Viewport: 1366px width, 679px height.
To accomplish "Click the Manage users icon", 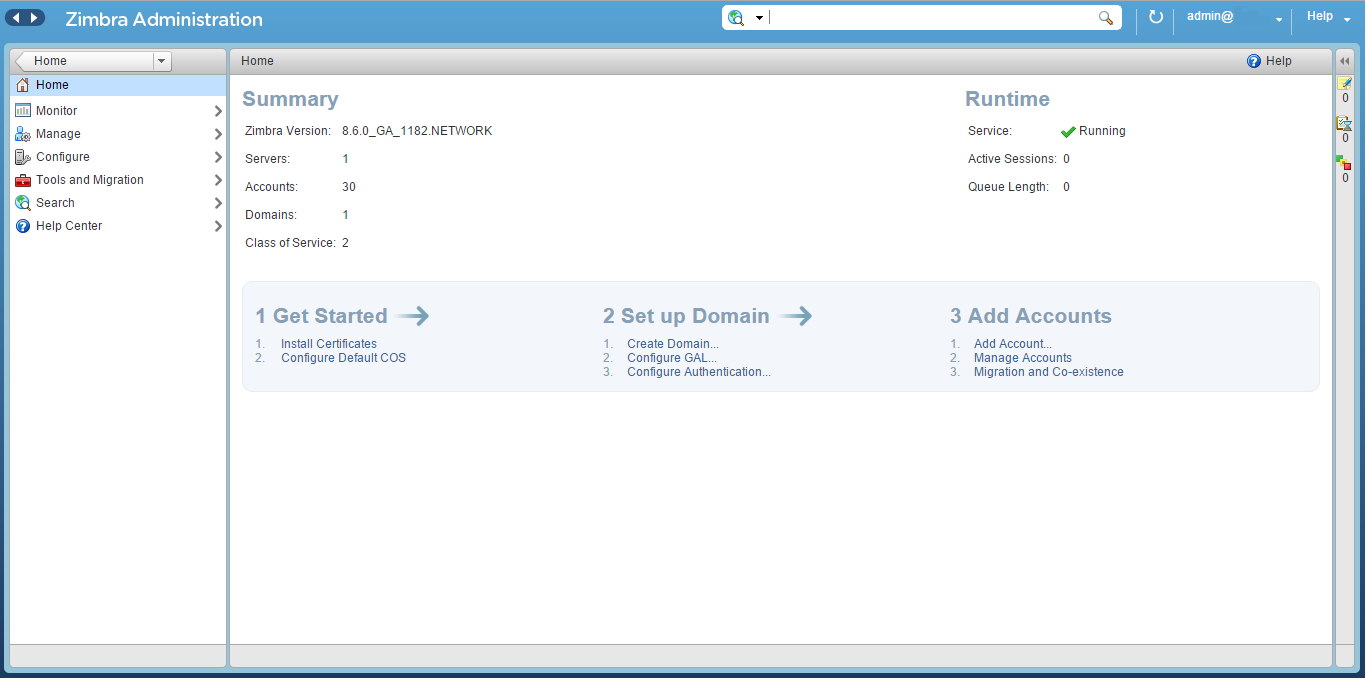I will 23,134.
